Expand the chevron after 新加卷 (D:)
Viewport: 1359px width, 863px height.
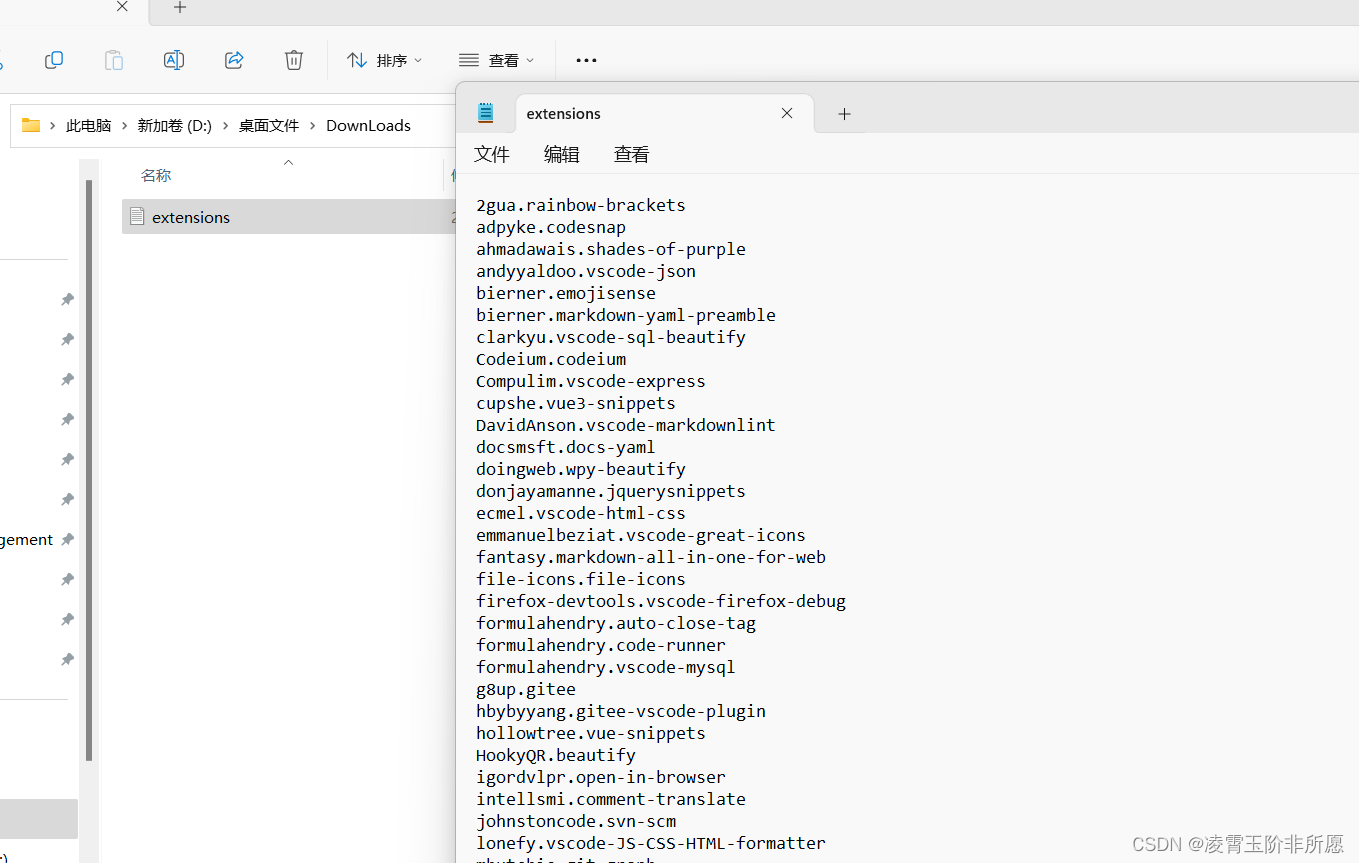point(226,126)
